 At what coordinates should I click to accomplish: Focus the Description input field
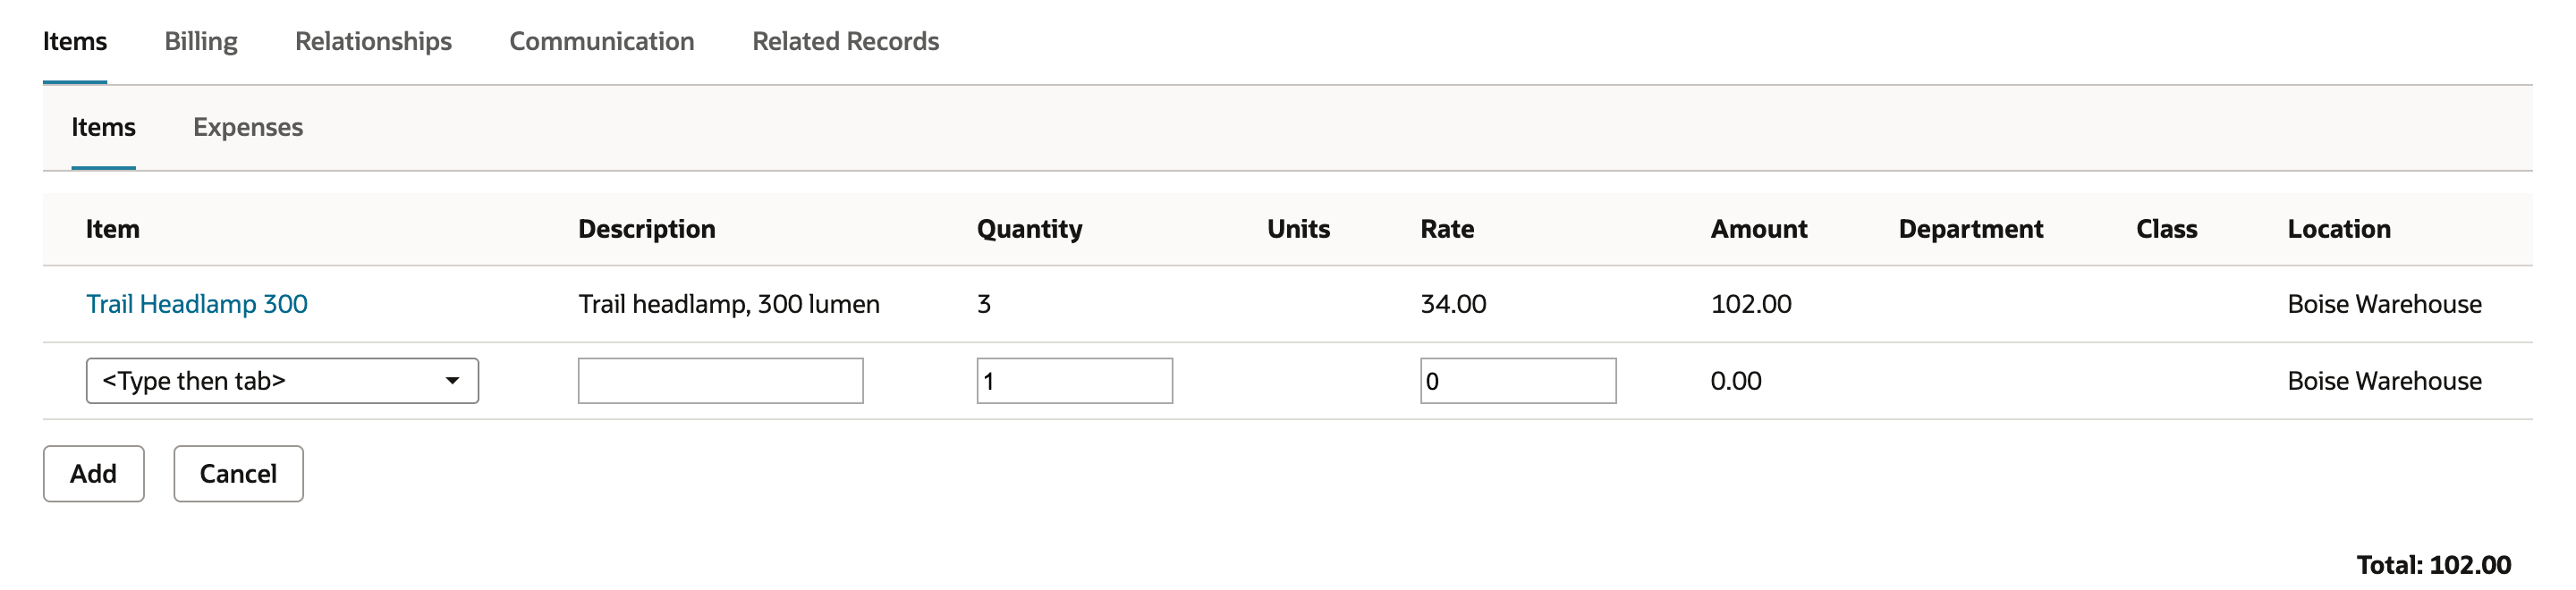(x=721, y=381)
